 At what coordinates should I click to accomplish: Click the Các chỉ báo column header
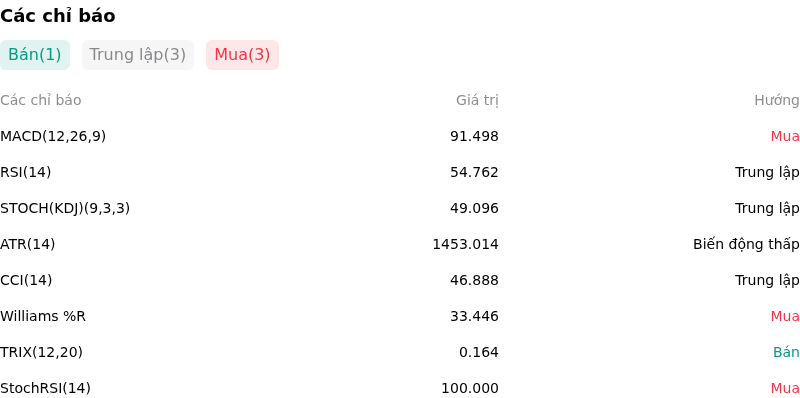pyautogui.click(x=41, y=101)
